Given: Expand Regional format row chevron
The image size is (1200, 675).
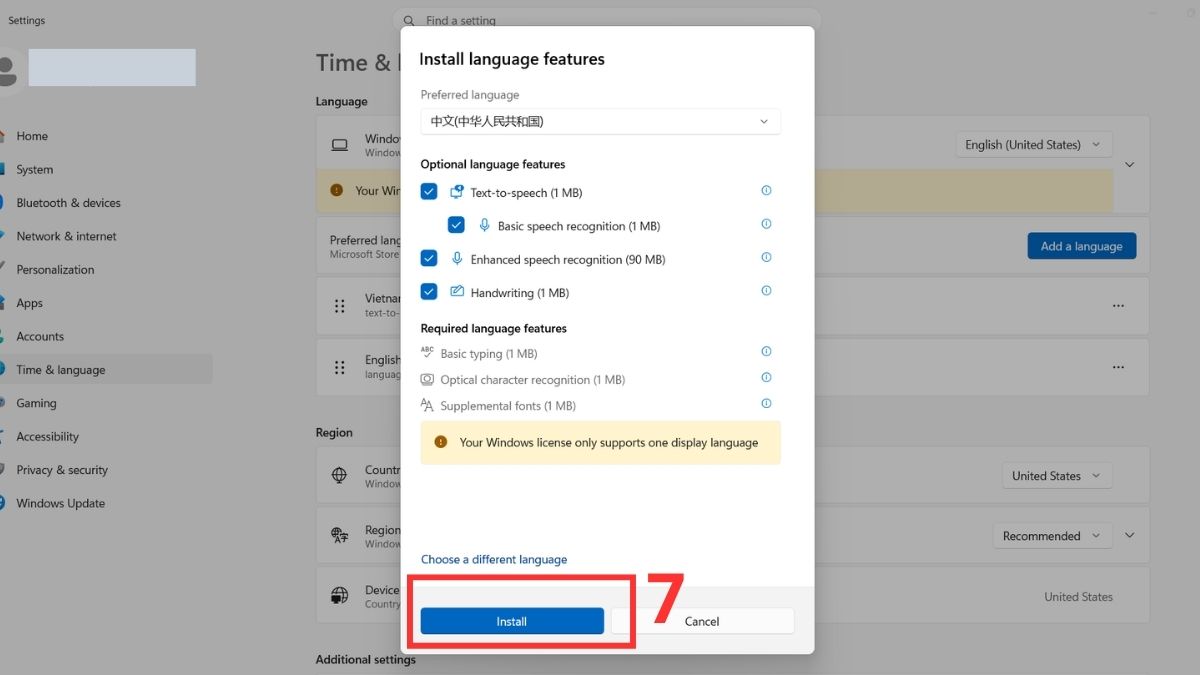Looking at the screenshot, I should (x=1130, y=536).
